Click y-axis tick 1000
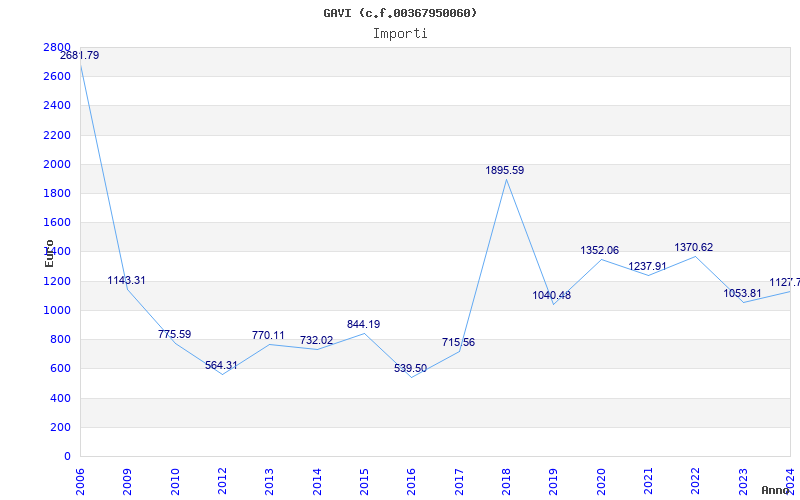The height and width of the screenshot is (500, 800). [57, 310]
